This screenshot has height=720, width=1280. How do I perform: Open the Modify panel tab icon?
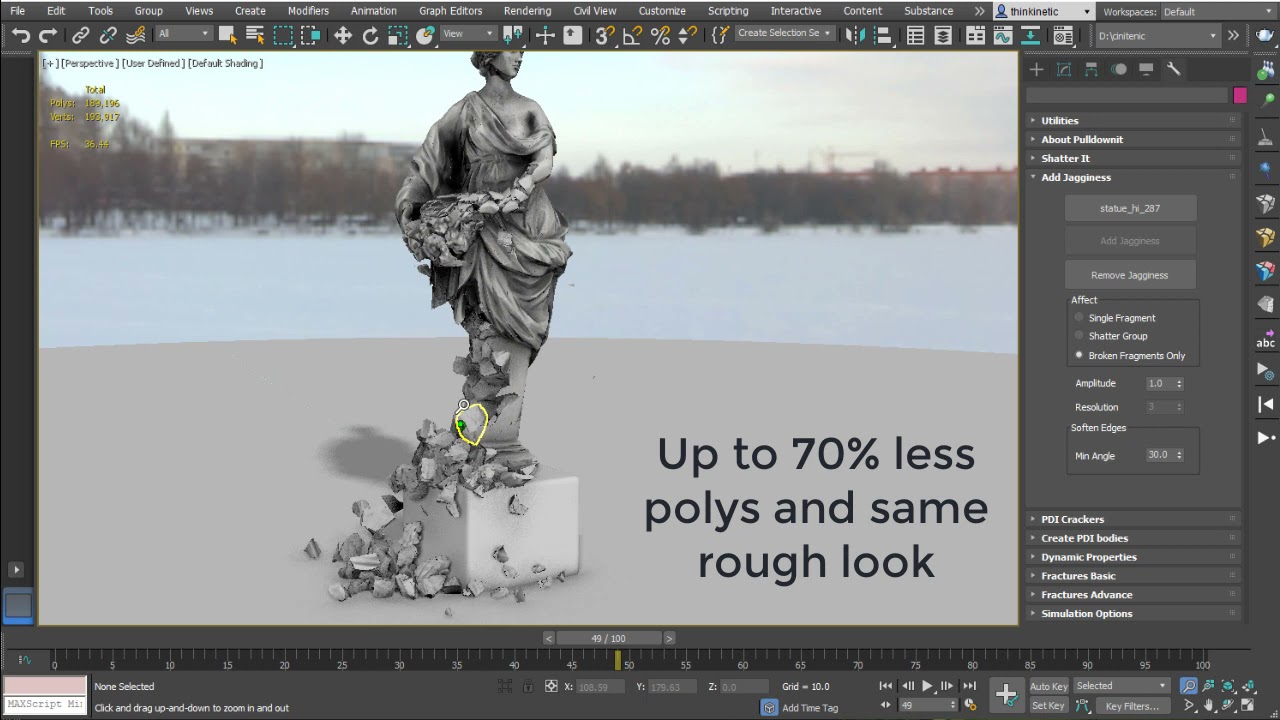(1064, 69)
